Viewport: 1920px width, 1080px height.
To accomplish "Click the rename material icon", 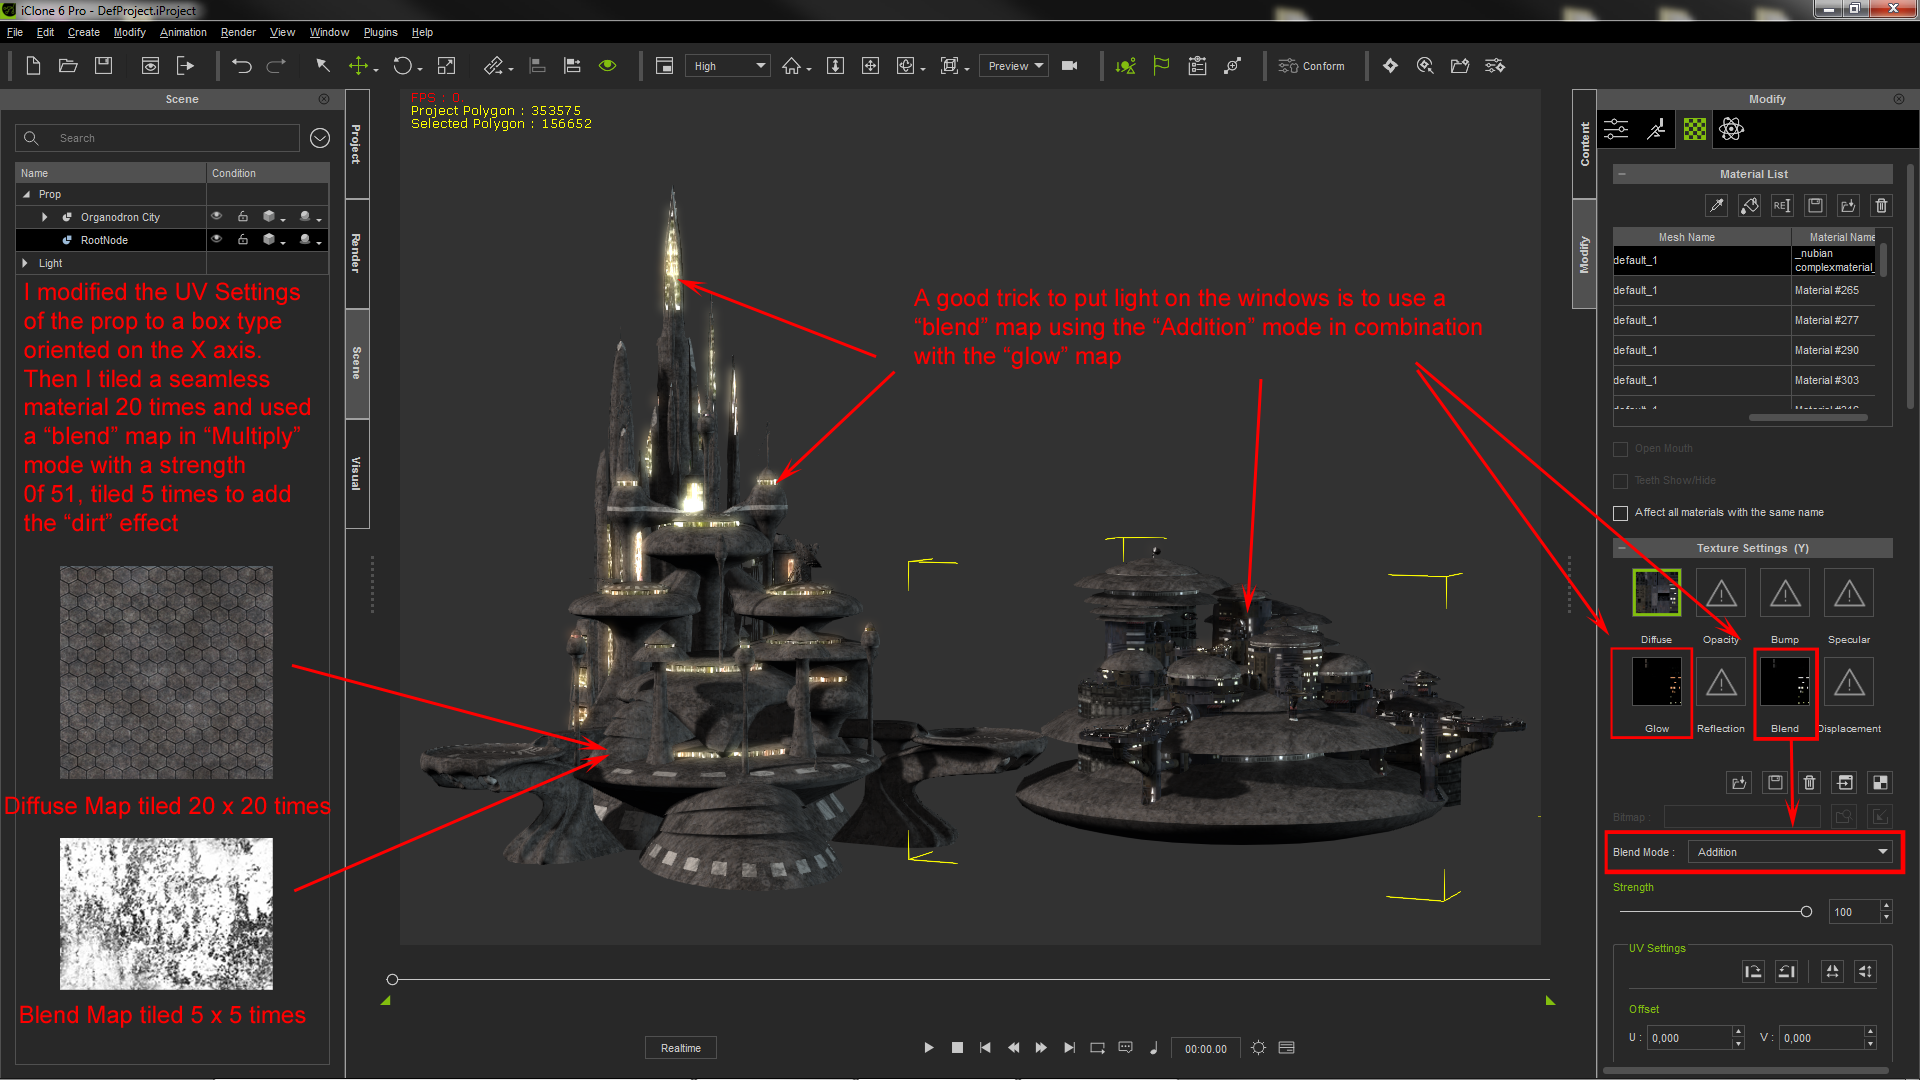I will click(1782, 205).
